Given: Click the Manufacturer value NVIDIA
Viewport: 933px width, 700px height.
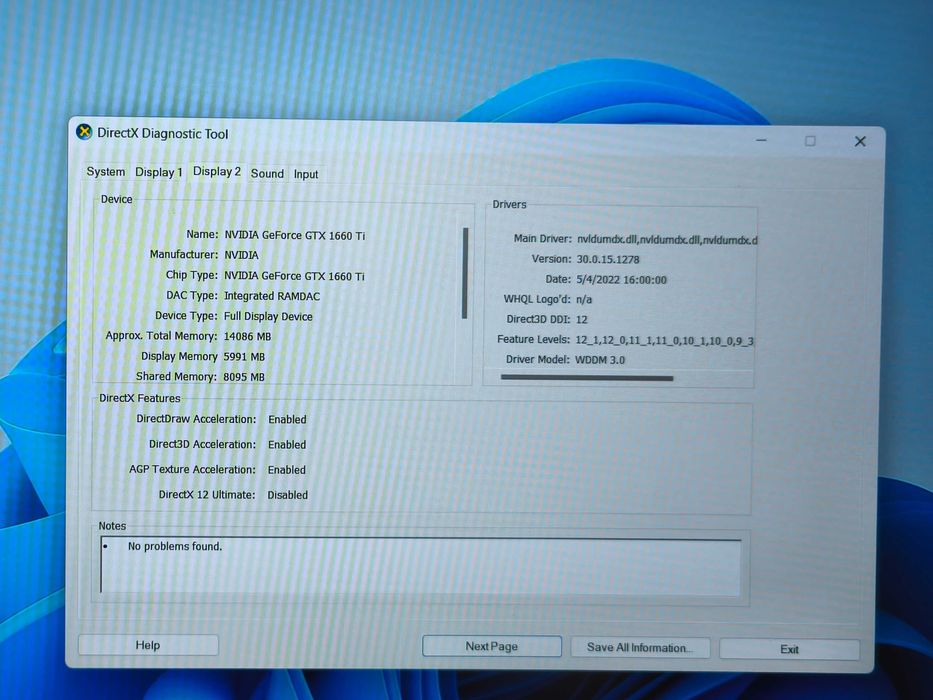Looking at the screenshot, I should [x=241, y=255].
